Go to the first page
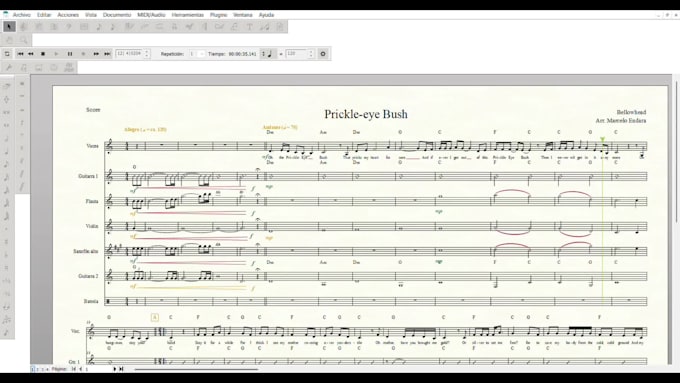680x383 pixels. click(x=73, y=369)
